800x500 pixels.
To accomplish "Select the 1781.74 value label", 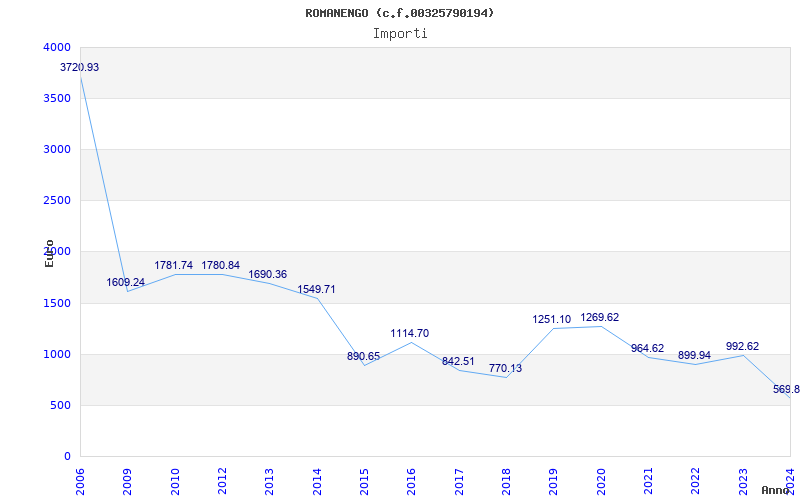I will pyautogui.click(x=174, y=265).
